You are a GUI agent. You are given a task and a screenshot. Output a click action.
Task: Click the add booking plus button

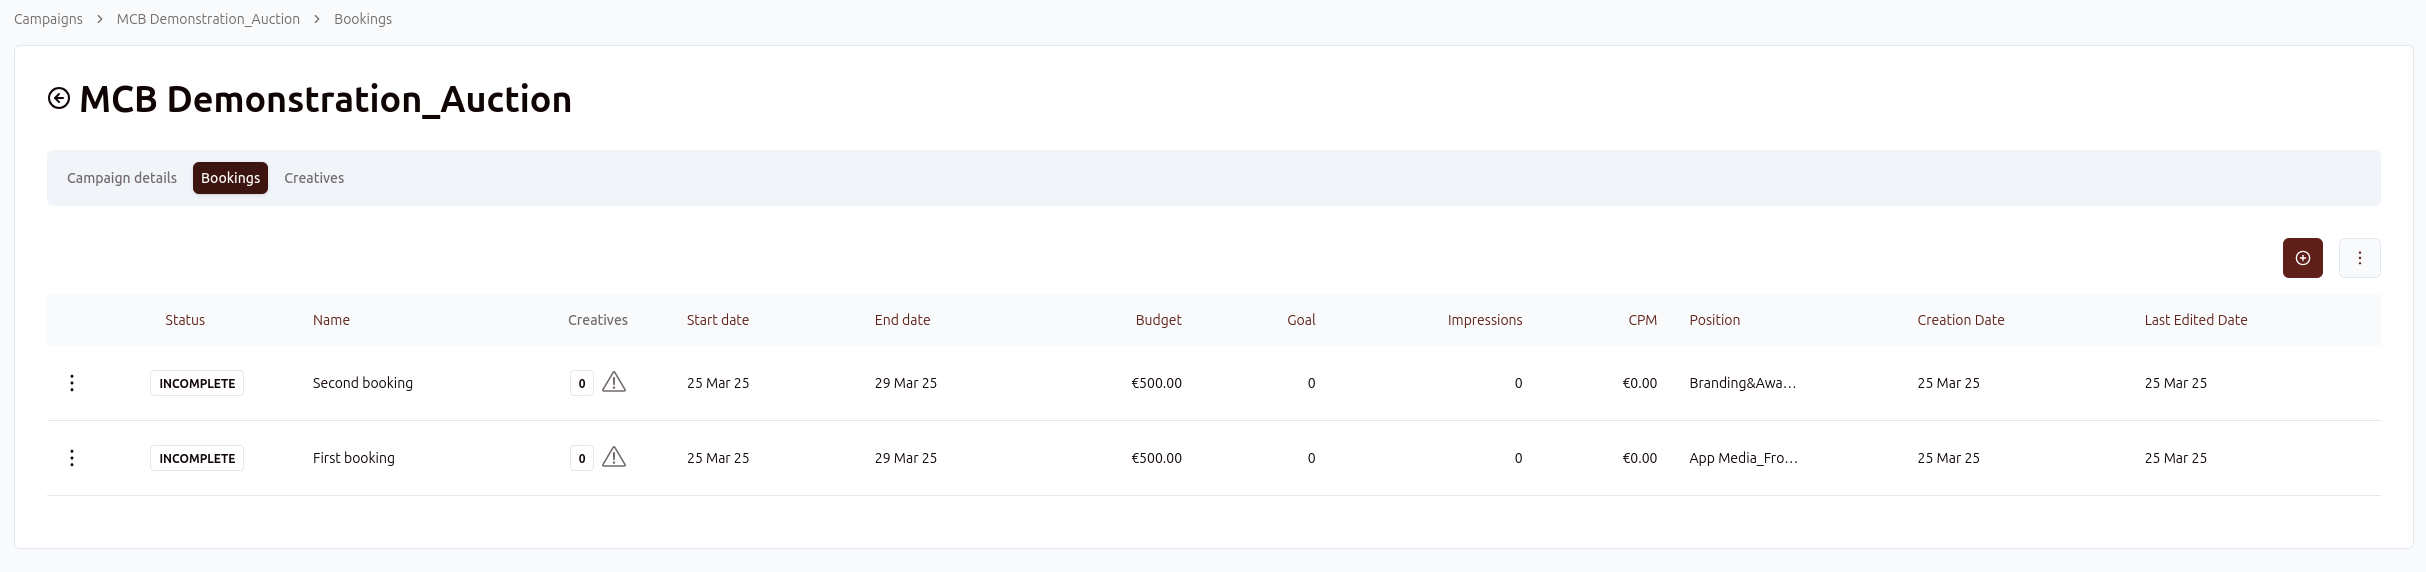[2302, 258]
